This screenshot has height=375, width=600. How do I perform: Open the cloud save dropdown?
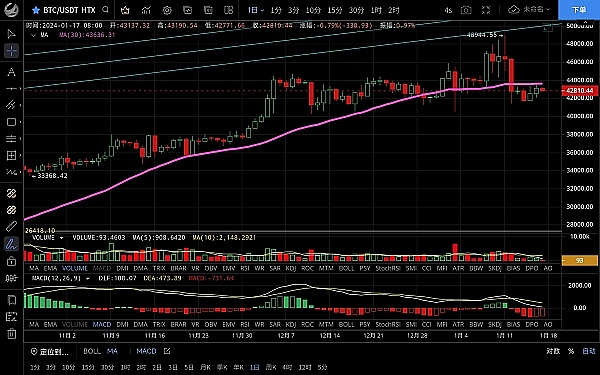click(x=529, y=10)
